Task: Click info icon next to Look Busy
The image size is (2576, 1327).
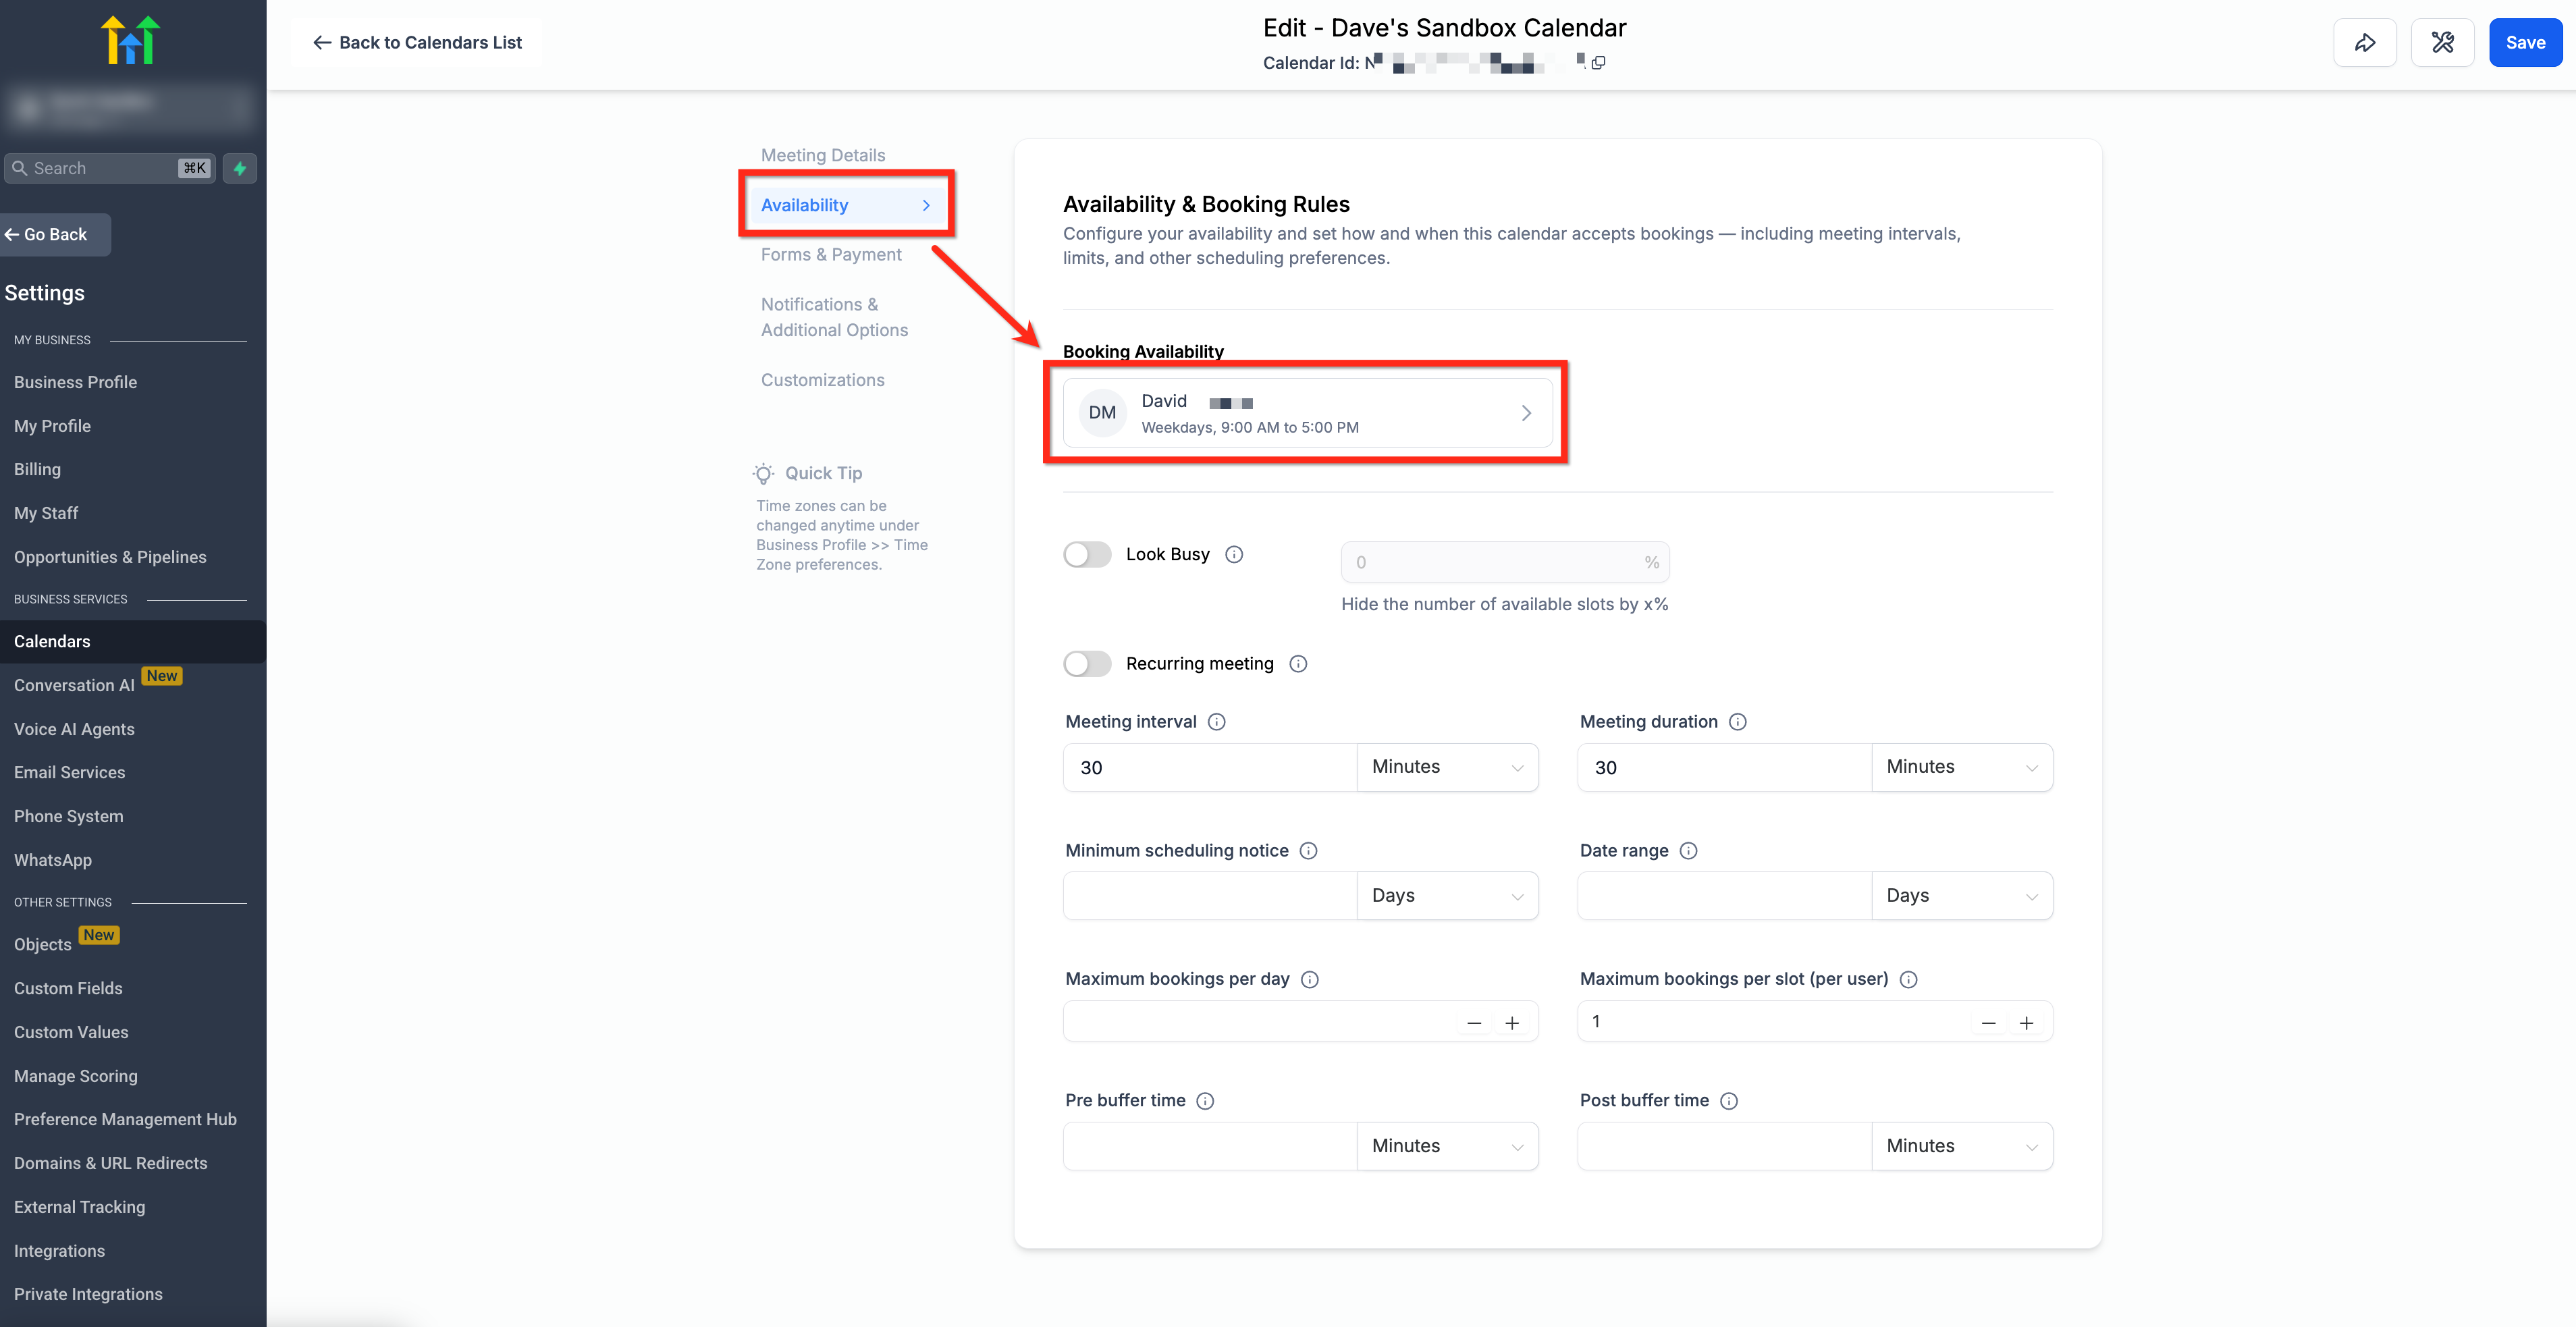Action: pos(1234,554)
